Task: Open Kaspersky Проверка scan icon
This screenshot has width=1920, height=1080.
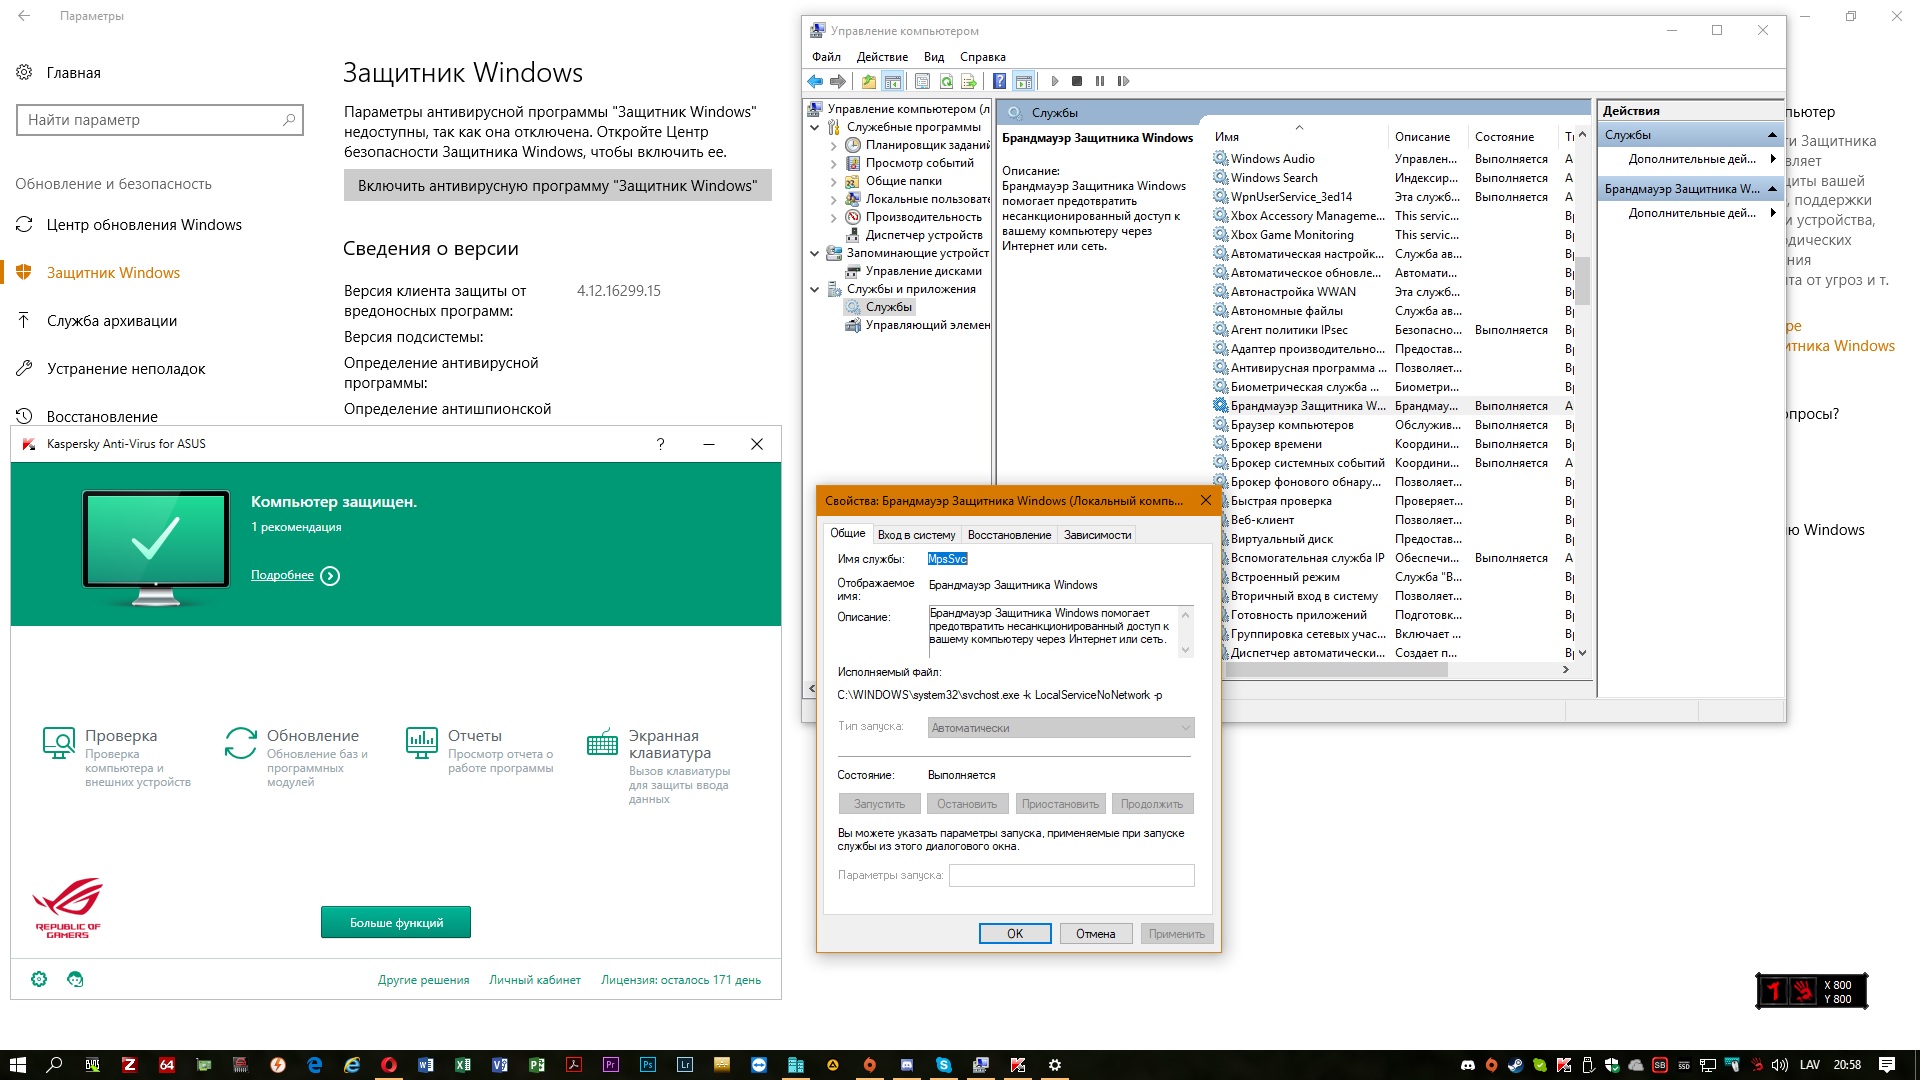Action: click(x=59, y=743)
